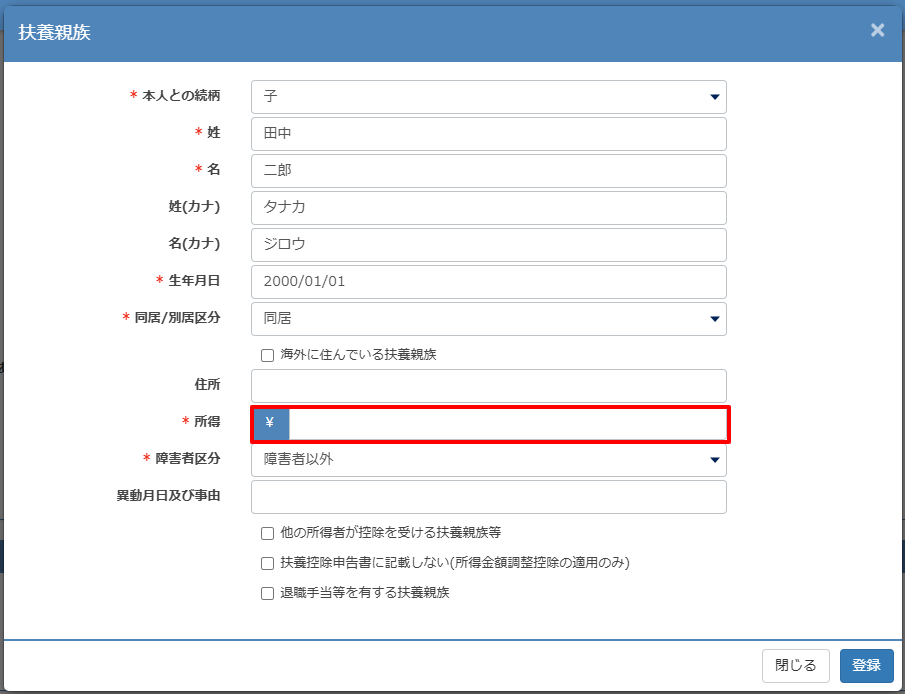
Task: Click the 閉じる button
Action: (x=796, y=666)
